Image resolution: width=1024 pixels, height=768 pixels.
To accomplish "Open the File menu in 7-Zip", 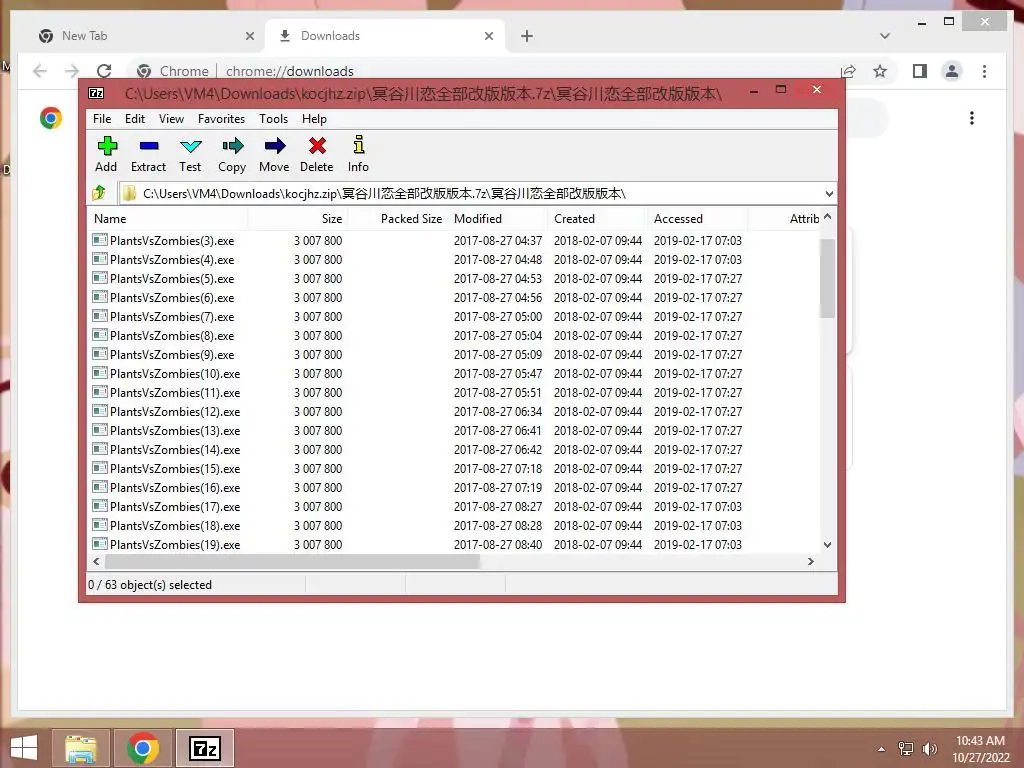I will coord(102,119).
